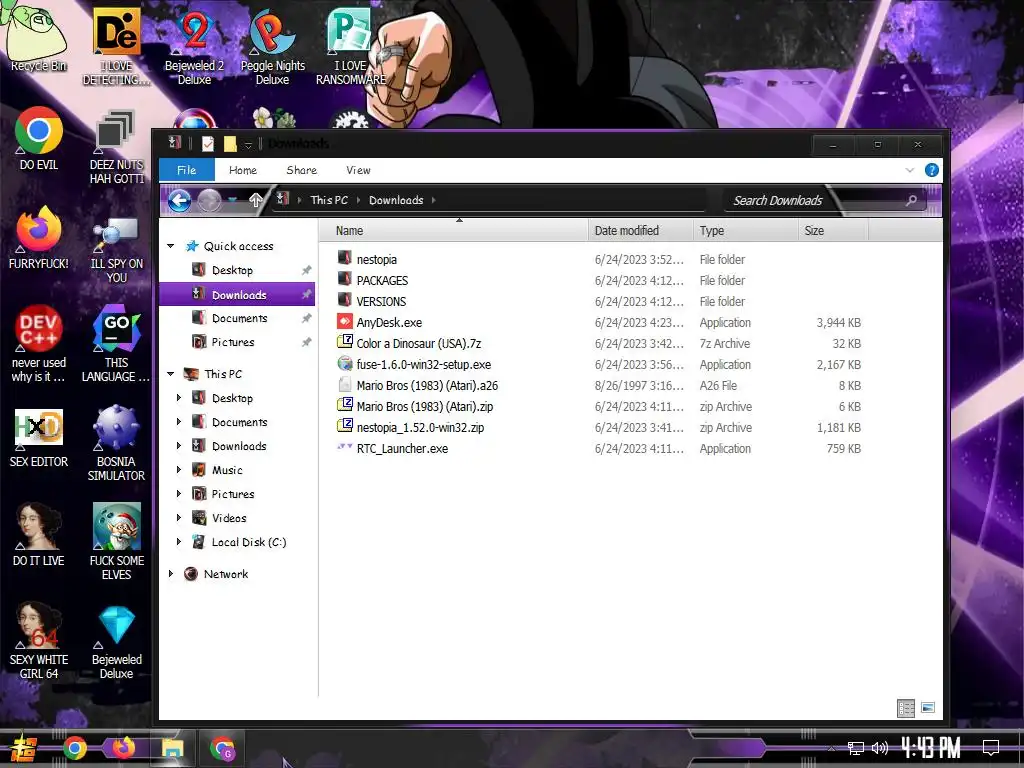Viewport: 1024px width, 768px height.
Task: Launch Bejeweled Deluxe diamond icon
Action: click(116, 642)
